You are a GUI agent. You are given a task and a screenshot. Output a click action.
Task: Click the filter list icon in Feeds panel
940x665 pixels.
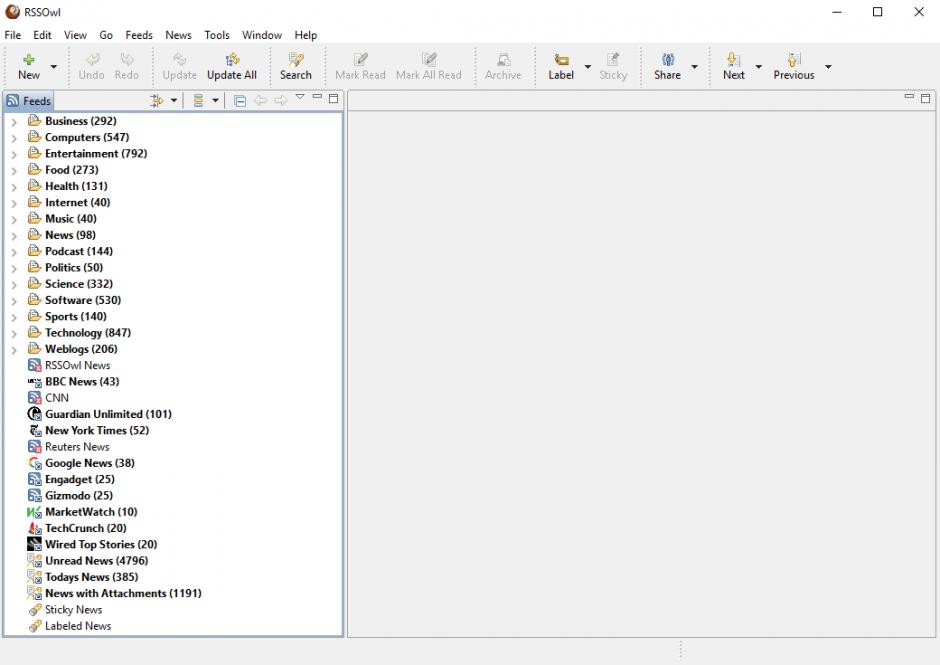tap(198, 101)
